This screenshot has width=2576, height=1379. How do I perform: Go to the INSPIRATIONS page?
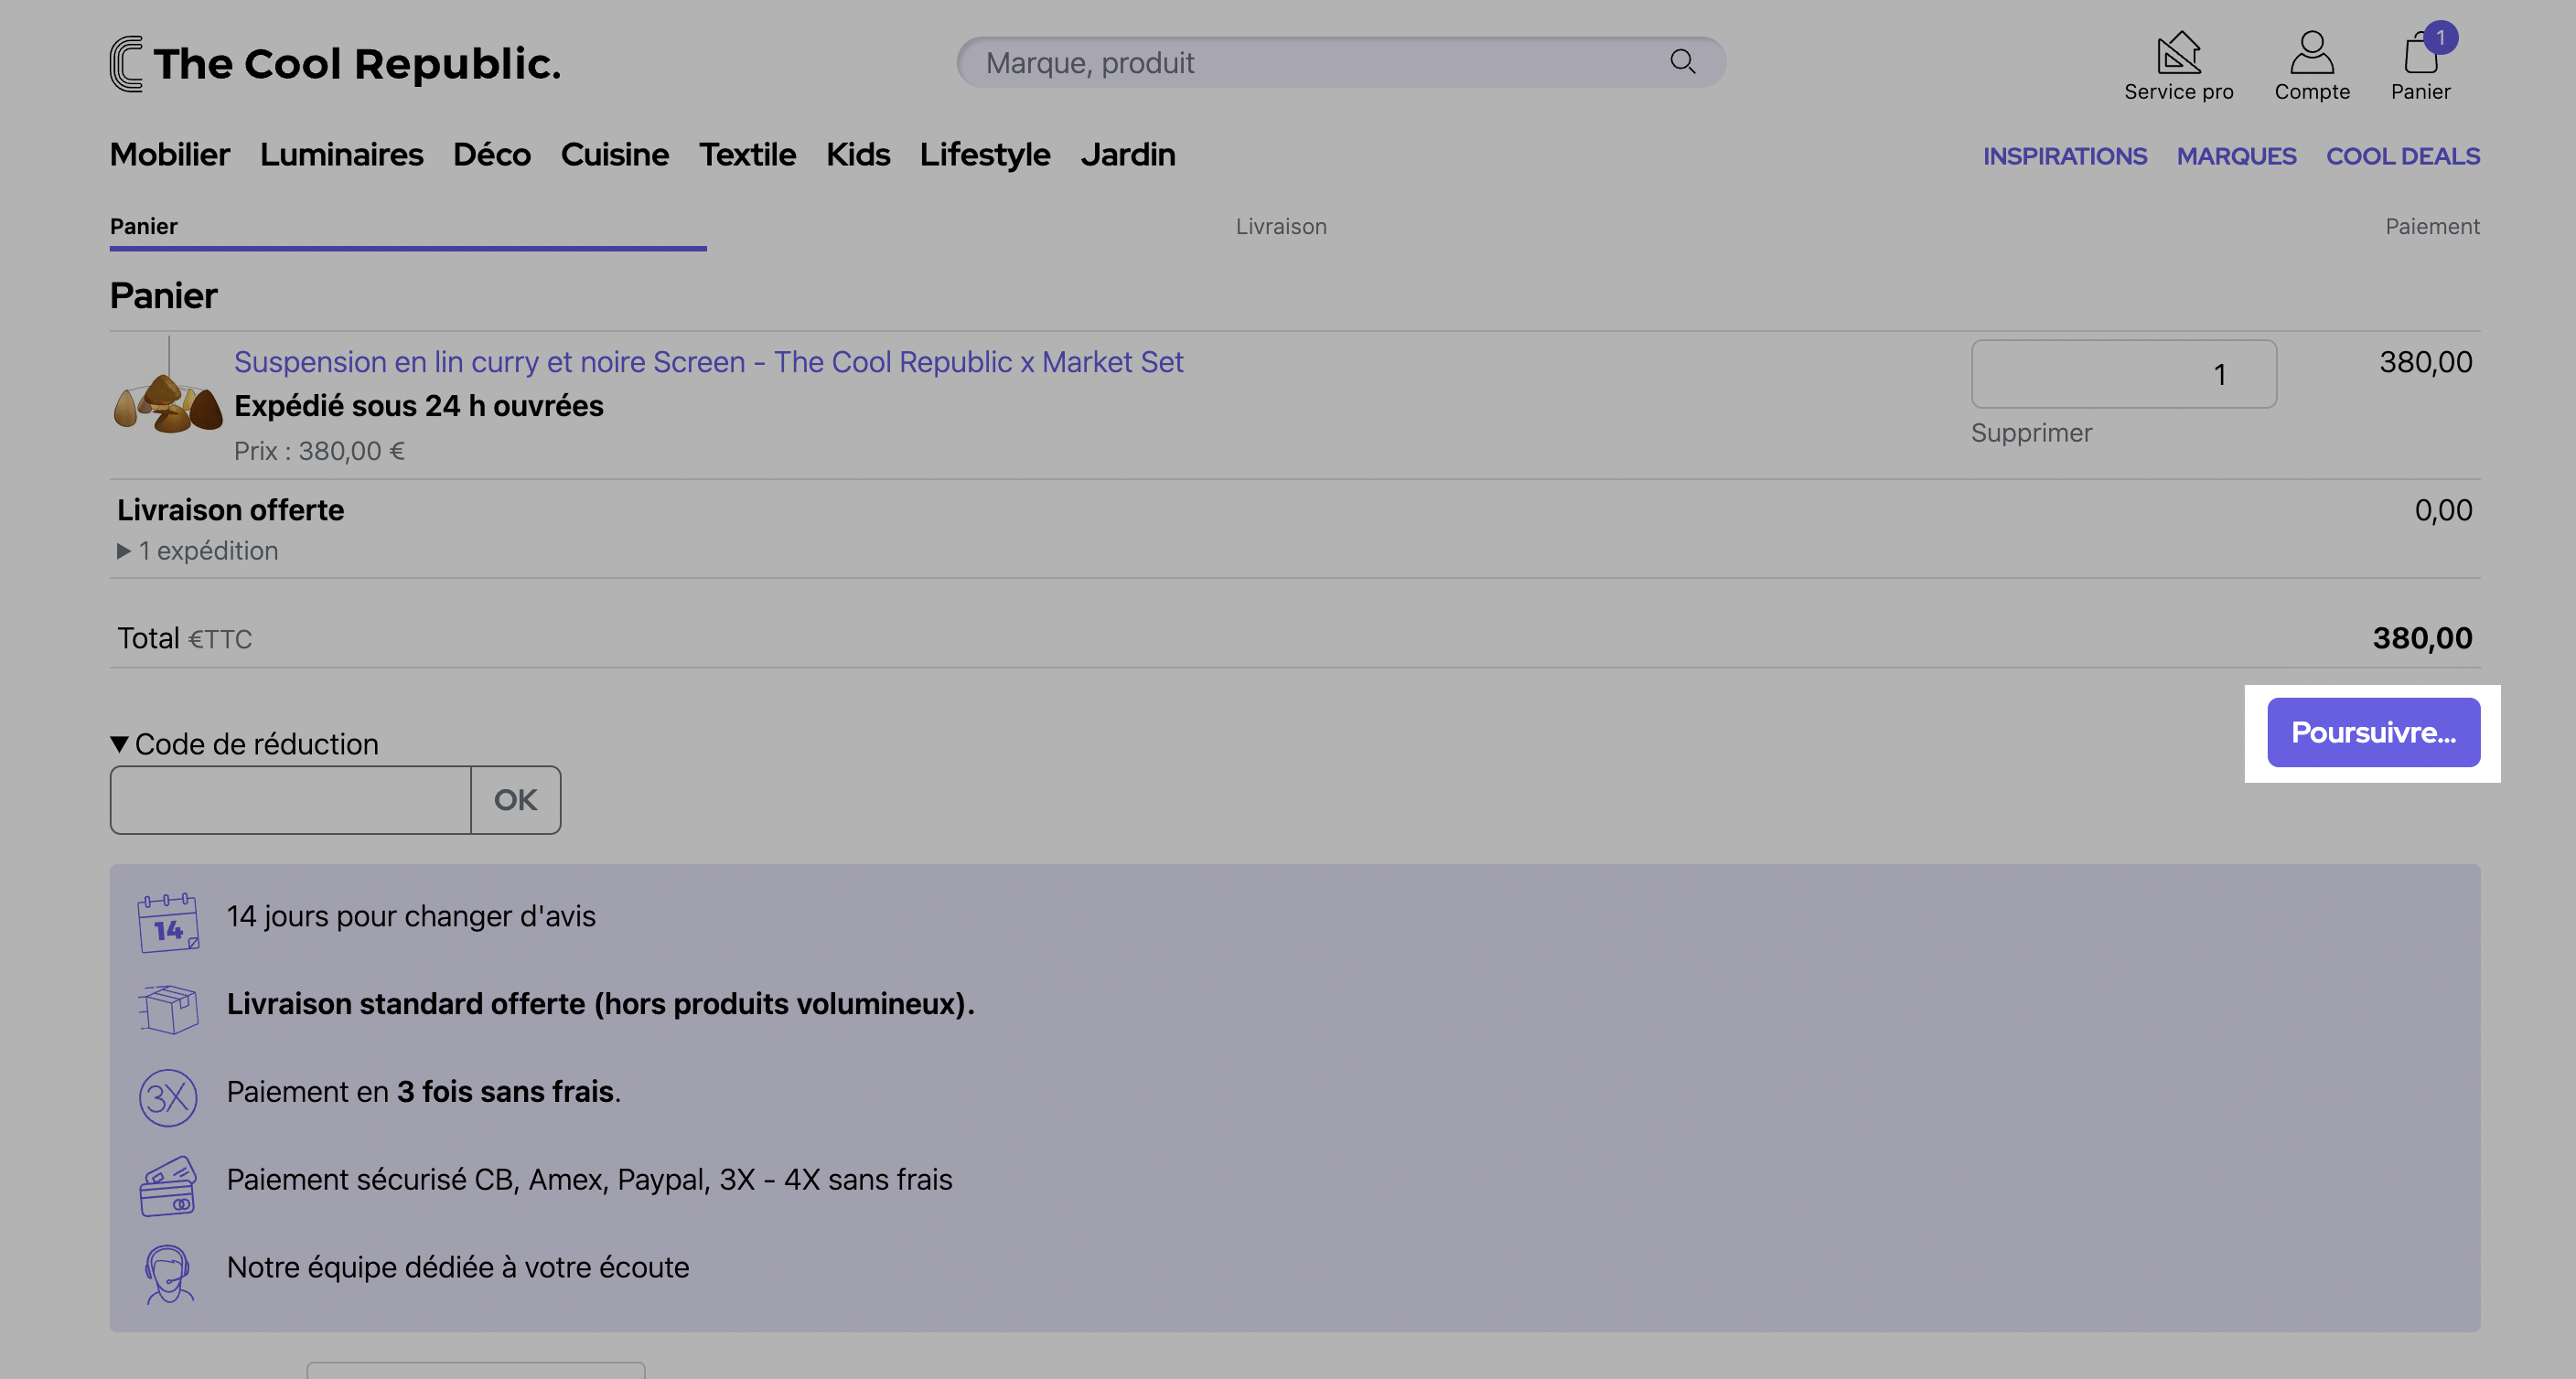[2065, 156]
